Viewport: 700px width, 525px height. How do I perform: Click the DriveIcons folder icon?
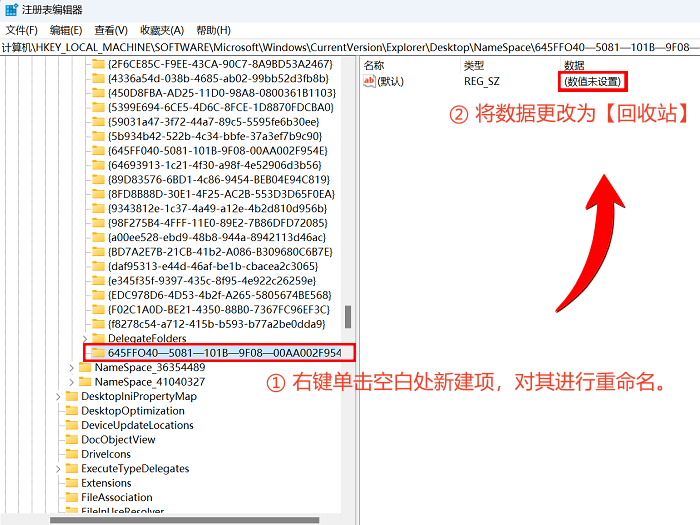coord(71,454)
